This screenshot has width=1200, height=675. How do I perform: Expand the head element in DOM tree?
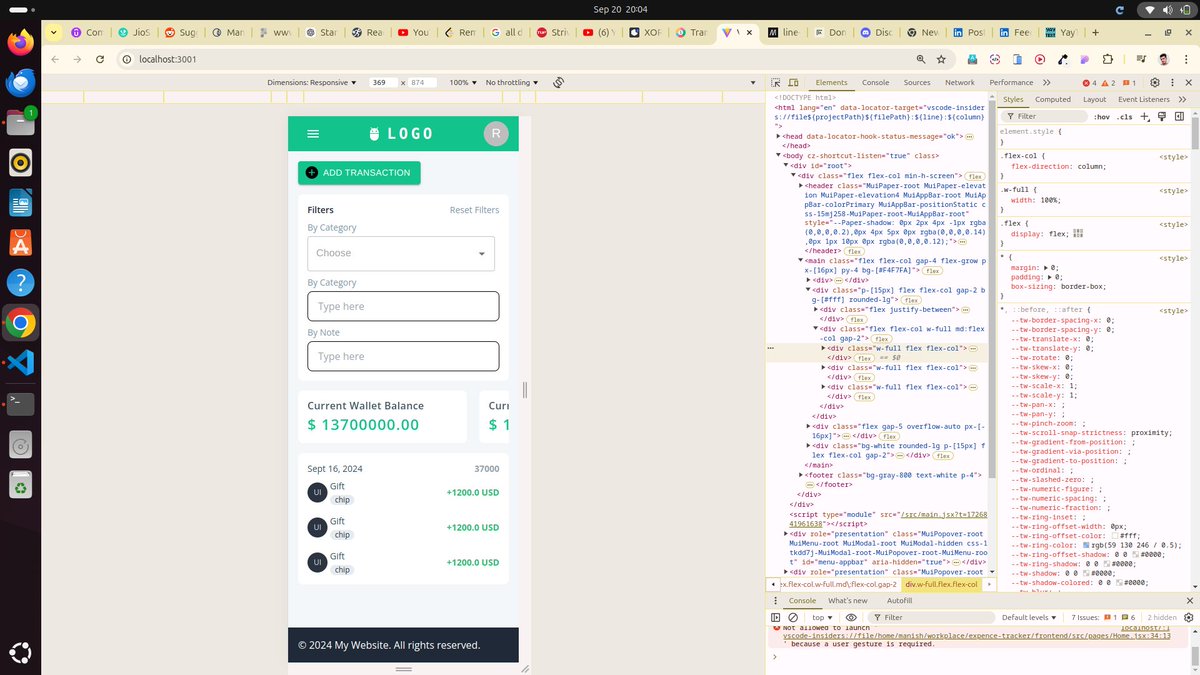coord(778,136)
